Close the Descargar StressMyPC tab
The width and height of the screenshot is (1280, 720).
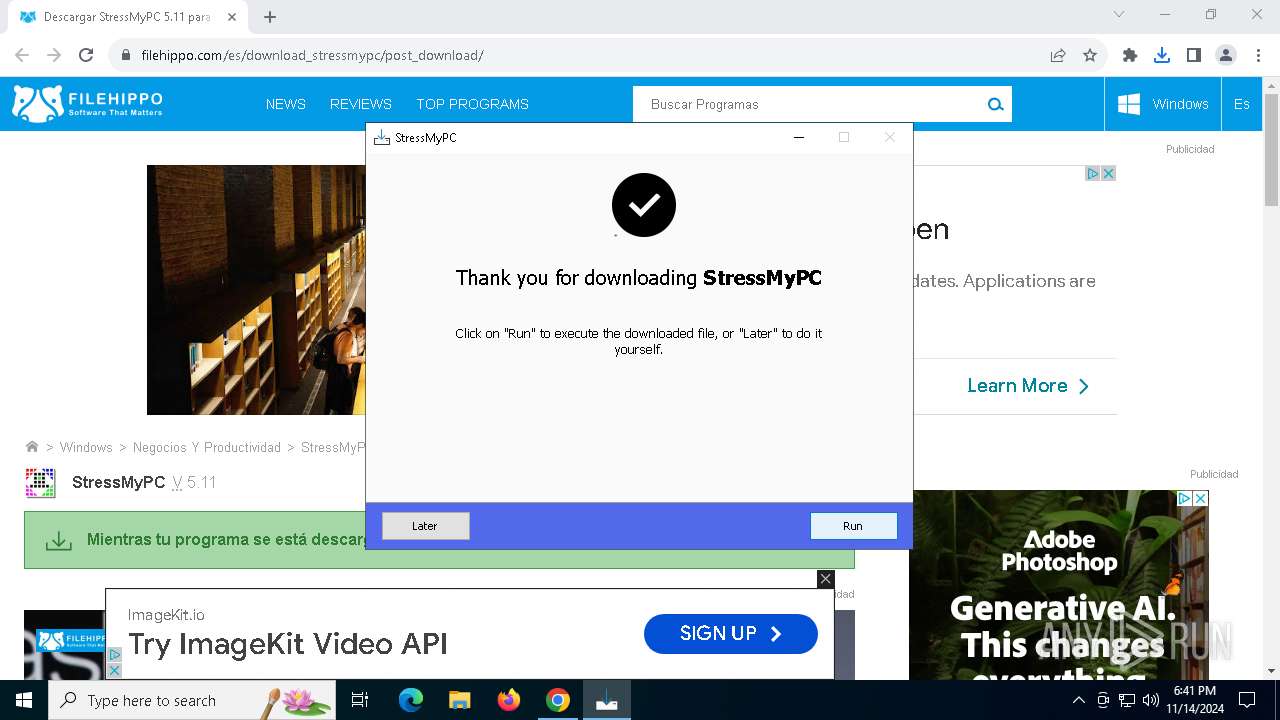pos(232,16)
